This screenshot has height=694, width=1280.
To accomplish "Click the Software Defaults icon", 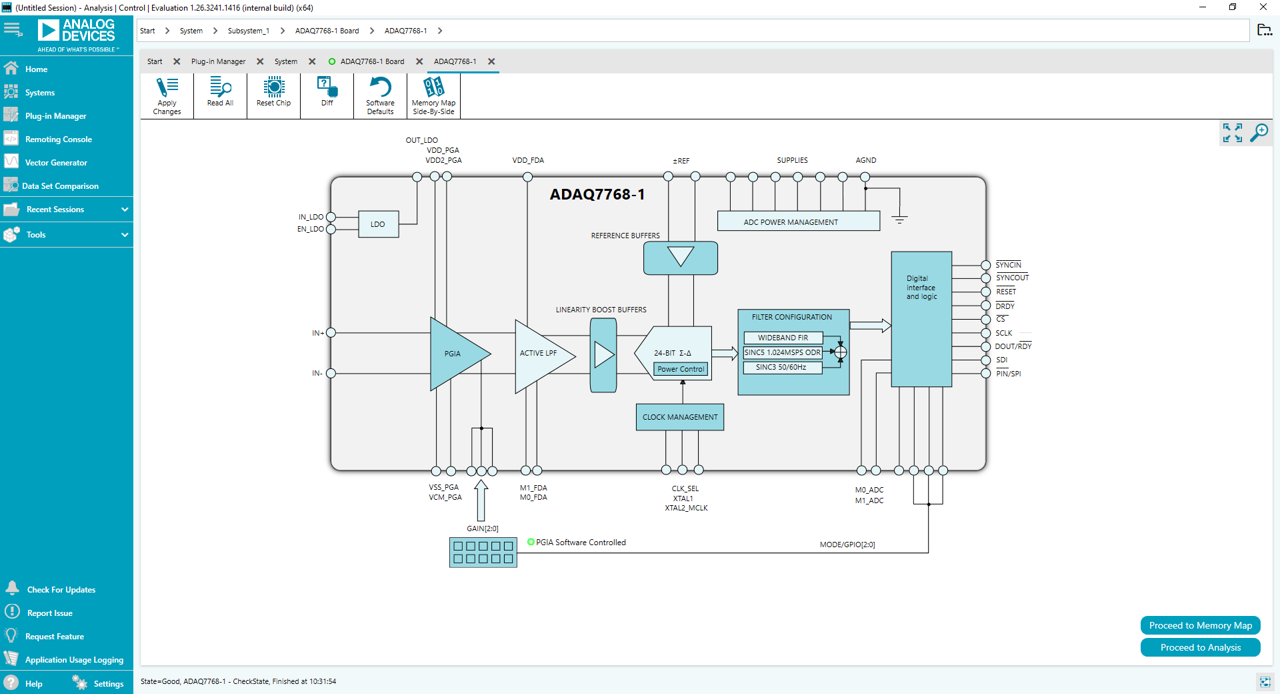I will pyautogui.click(x=380, y=95).
